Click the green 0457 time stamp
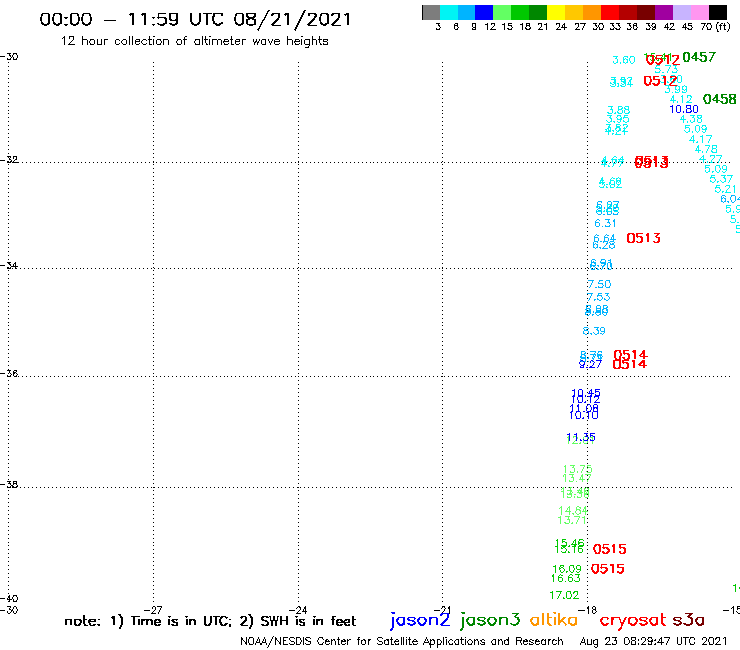Screen dimensions: 740x650 (x=699, y=57)
